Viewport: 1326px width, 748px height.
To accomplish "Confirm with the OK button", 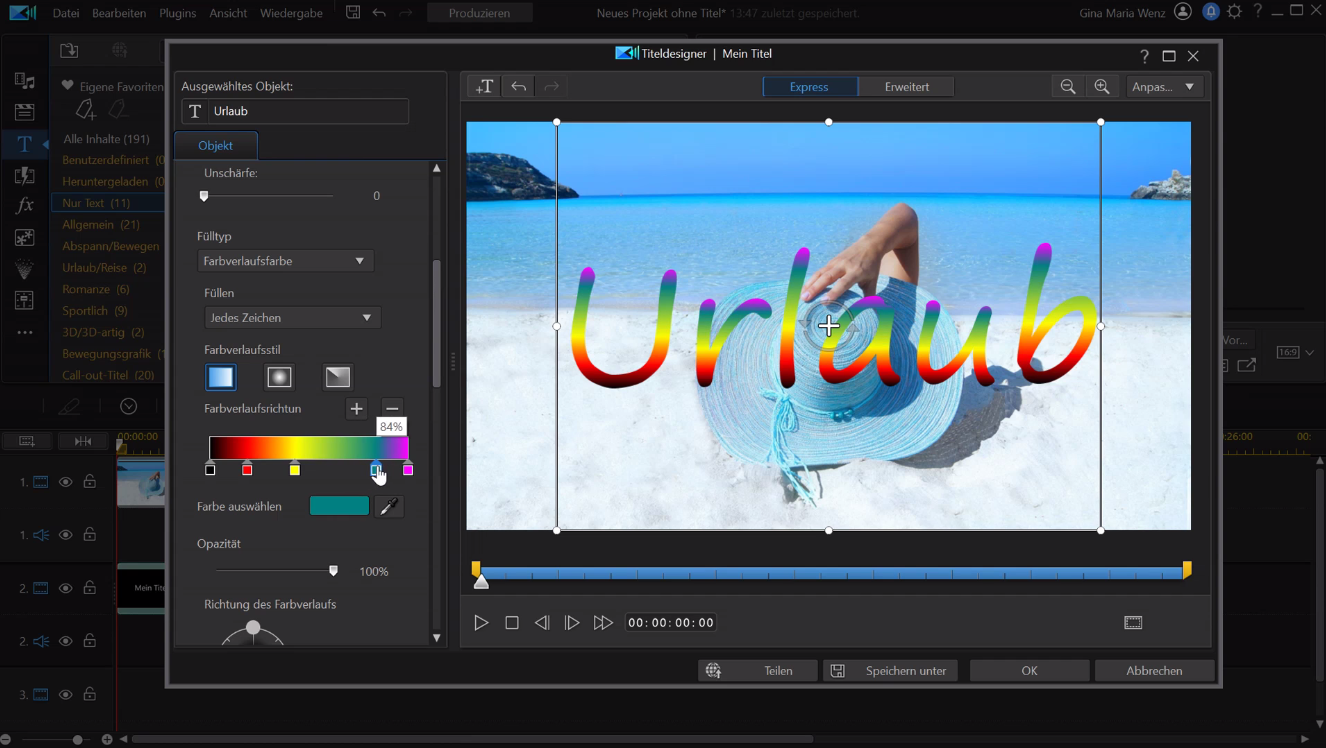I will click(x=1029, y=671).
